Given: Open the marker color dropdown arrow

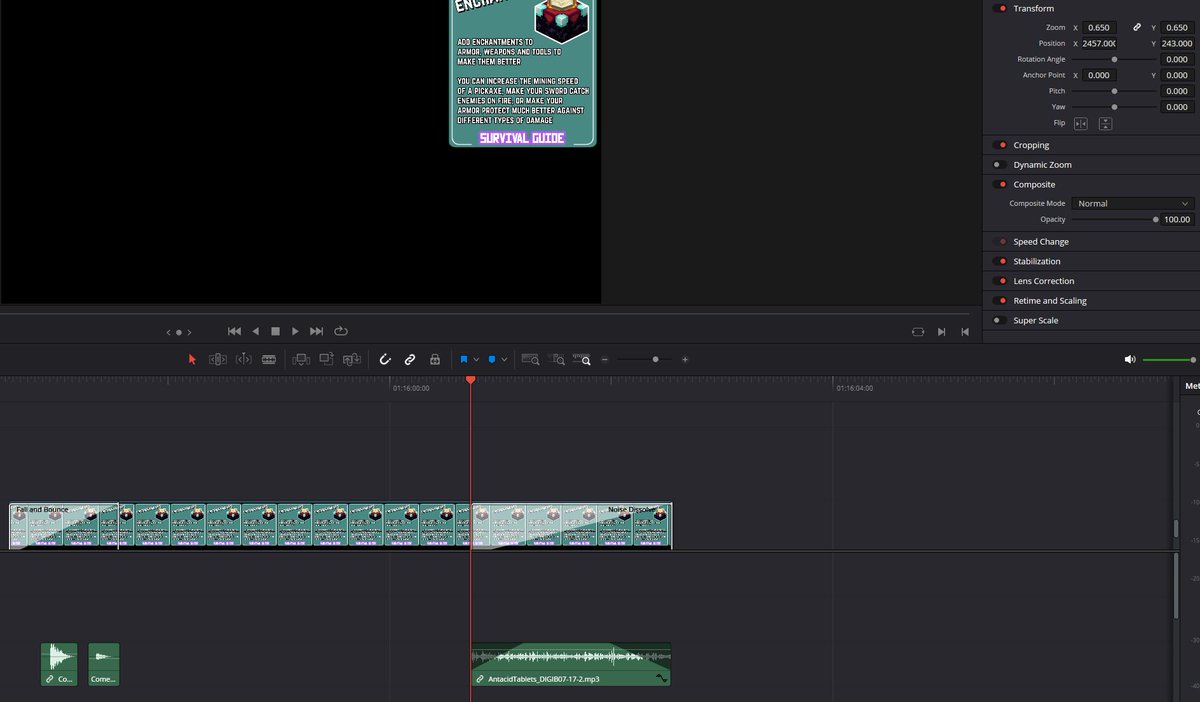Looking at the screenshot, I should (504, 359).
